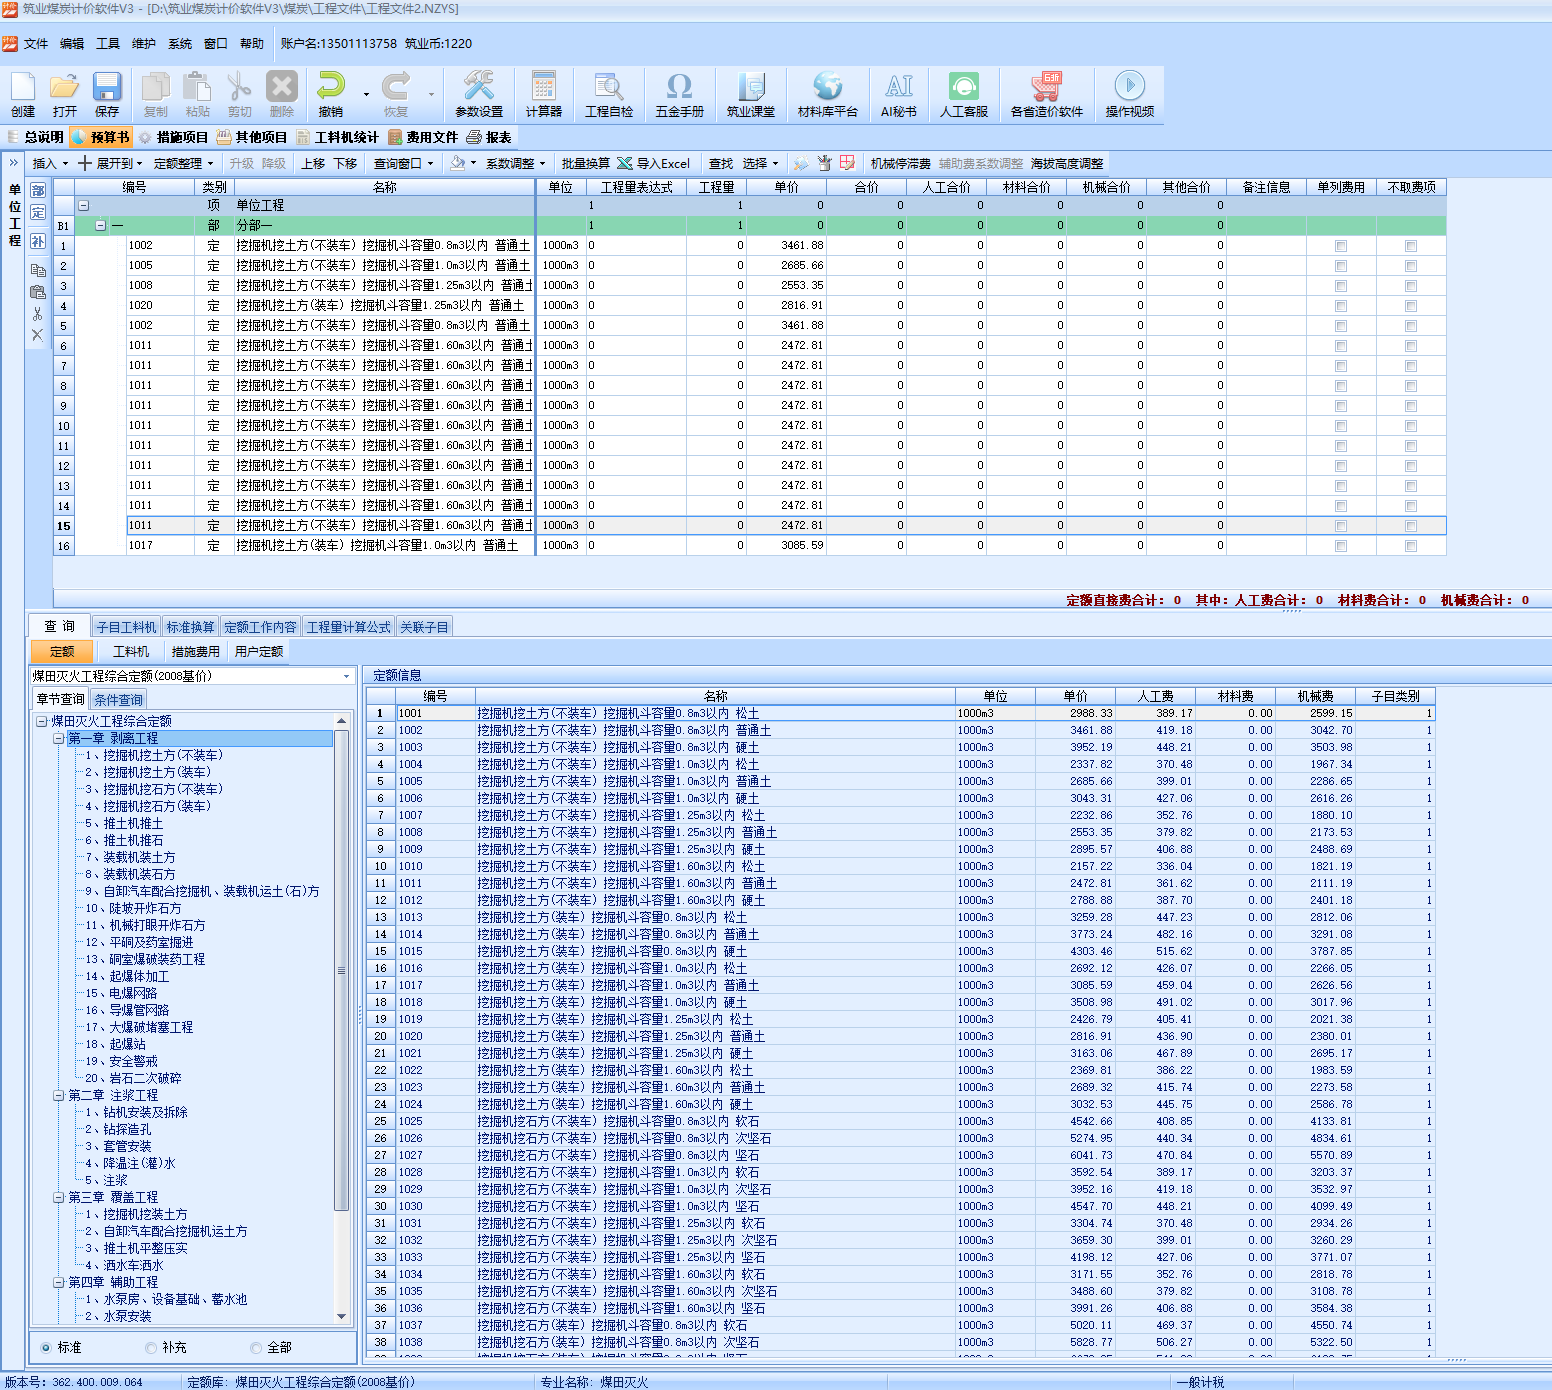Select the 标准 radio button
This screenshot has width=1552, height=1390.
46,1347
